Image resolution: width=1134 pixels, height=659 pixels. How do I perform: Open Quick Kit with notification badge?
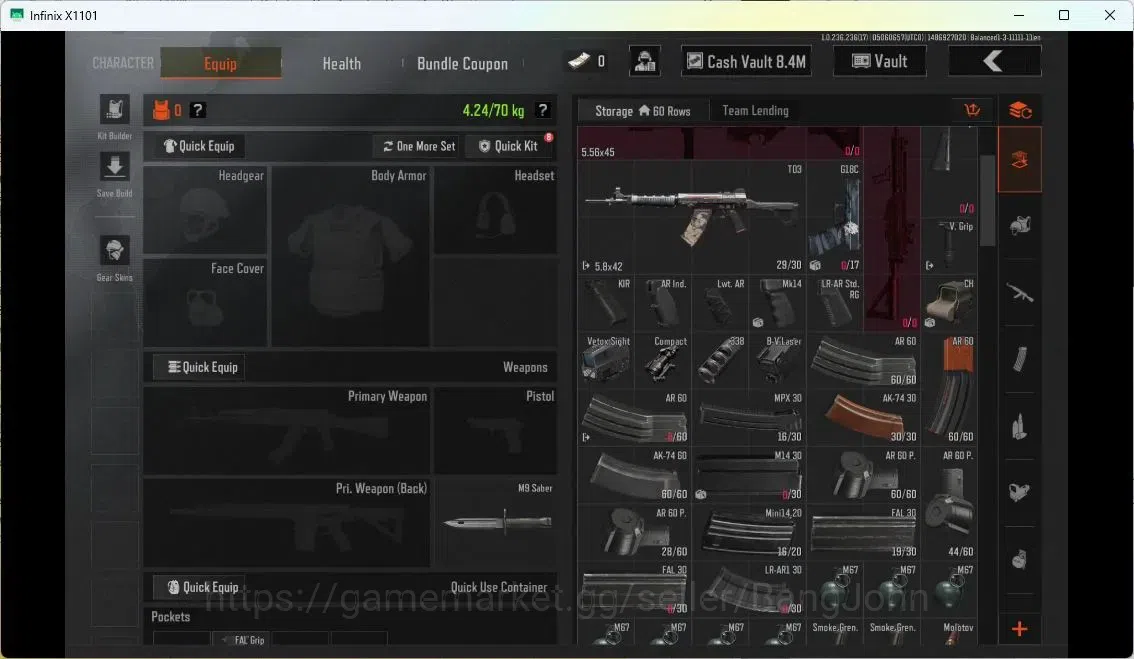509,146
